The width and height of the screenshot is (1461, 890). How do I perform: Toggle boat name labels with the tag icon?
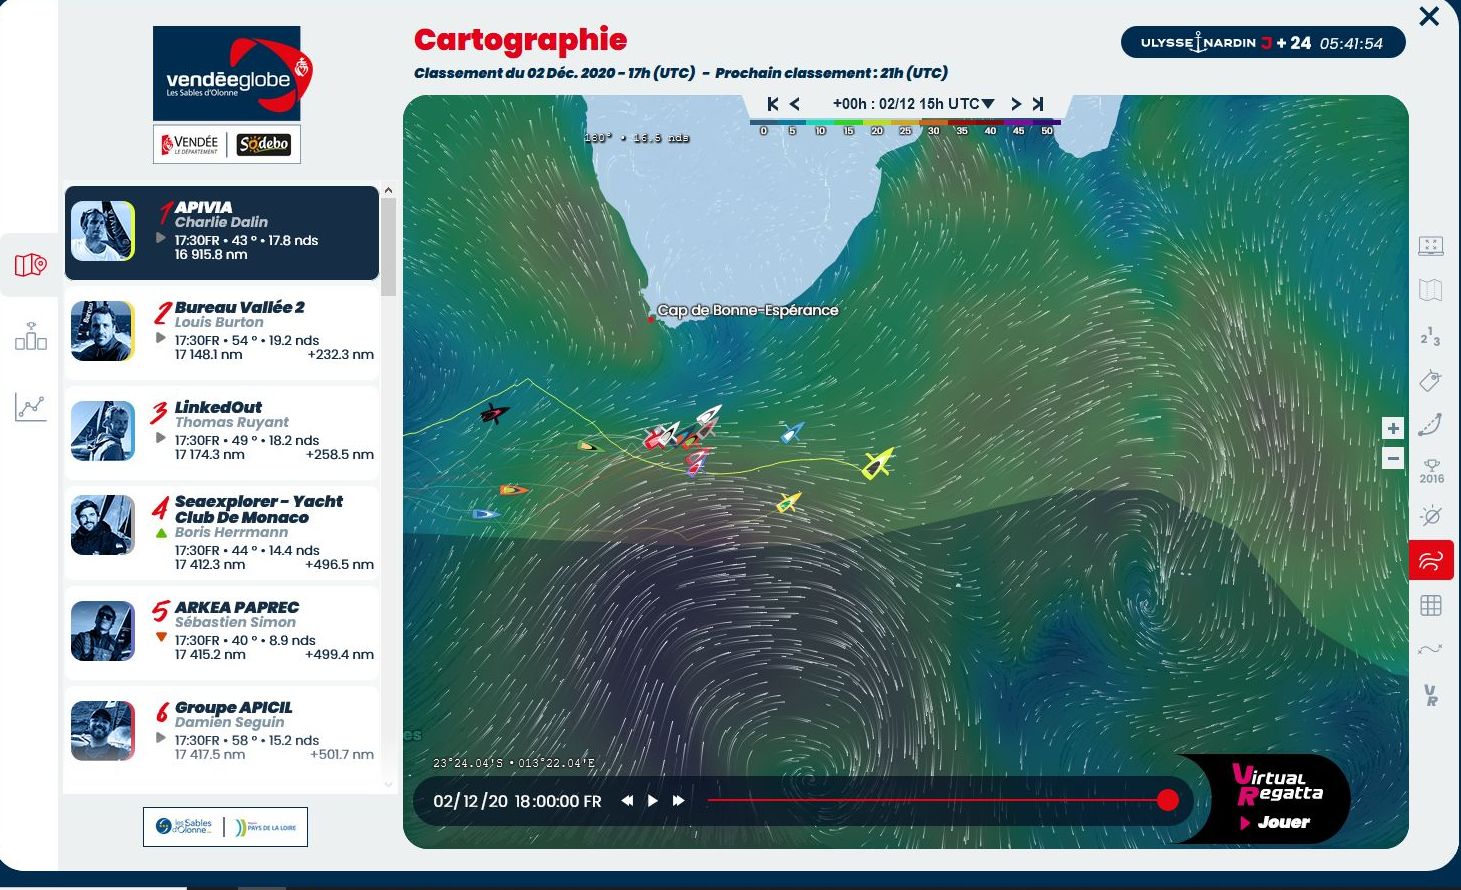coord(1431,381)
